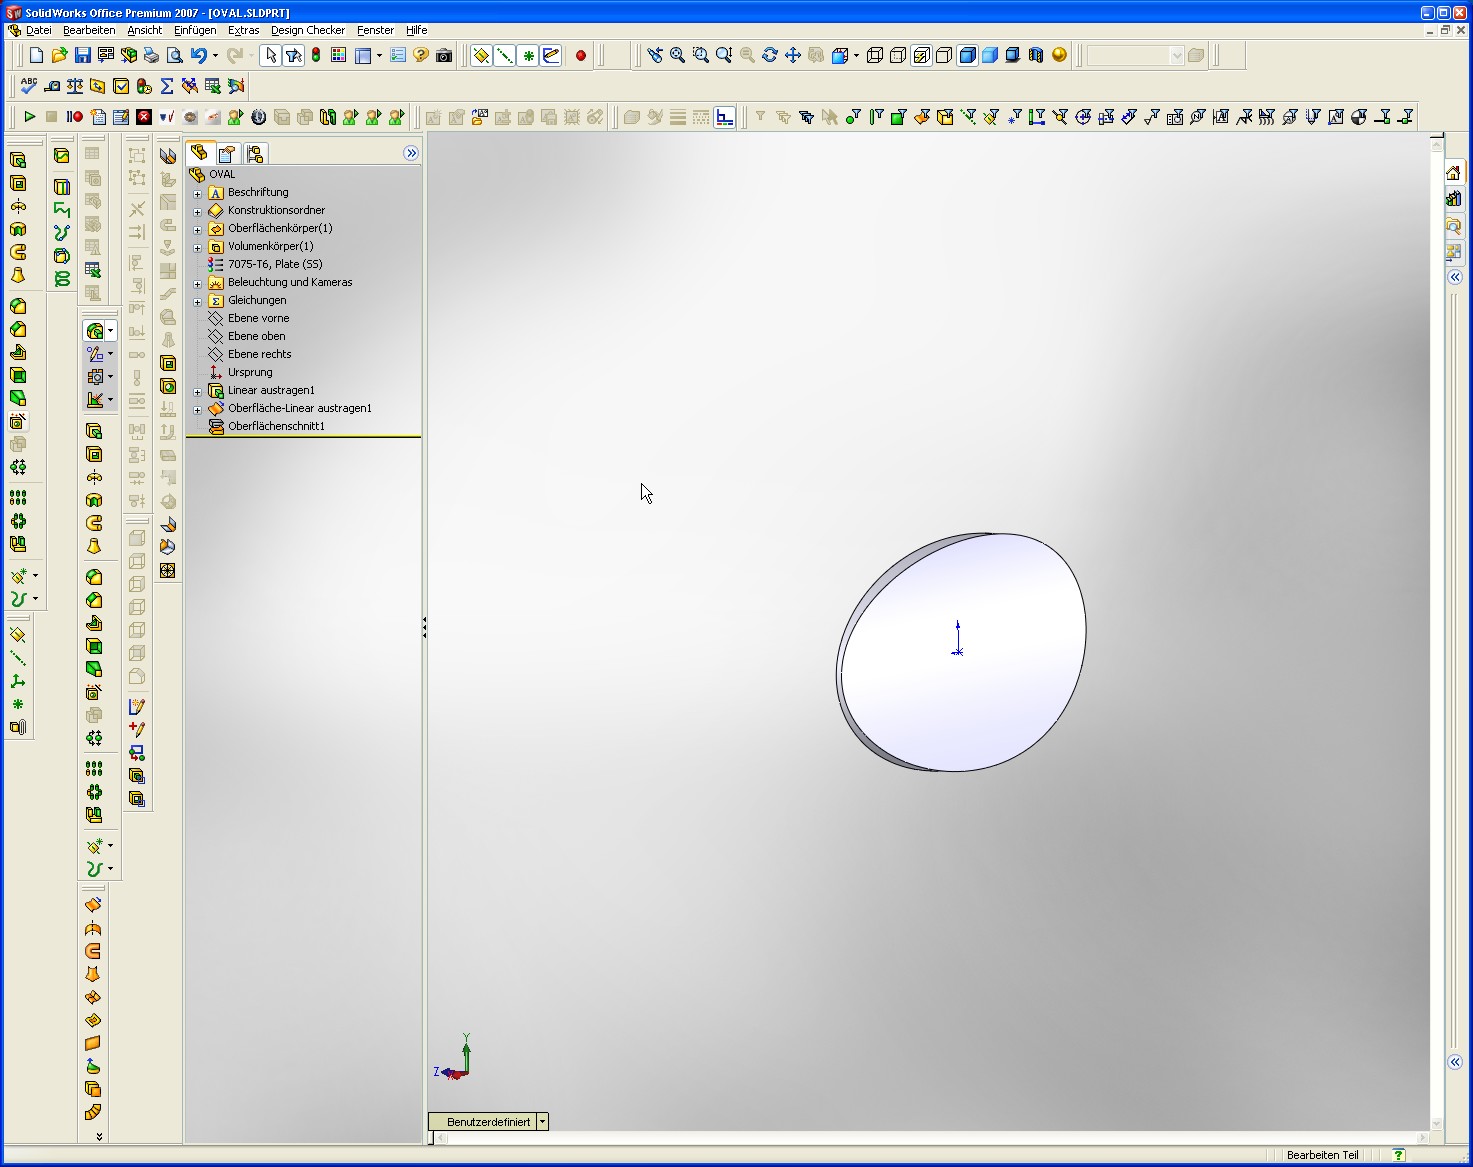Click 'Bearbeiten Teil' in the status bar
The image size is (1473, 1167).
(1322, 1155)
